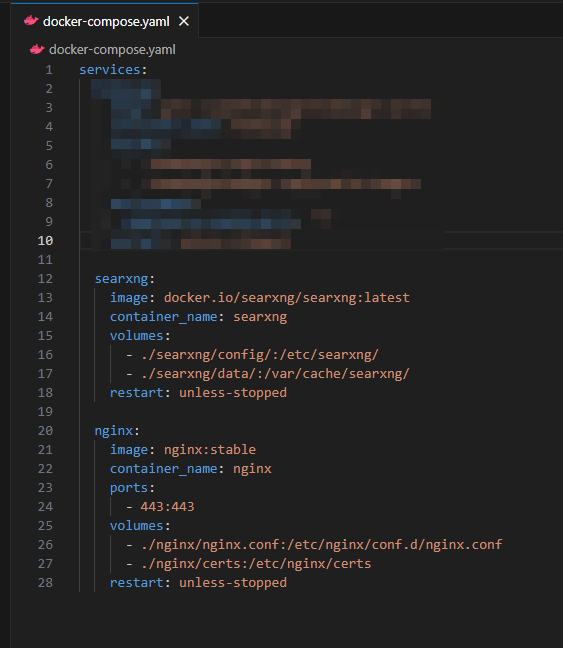
Task: Click the 'nginx' container name value
Action: (x=252, y=469)
